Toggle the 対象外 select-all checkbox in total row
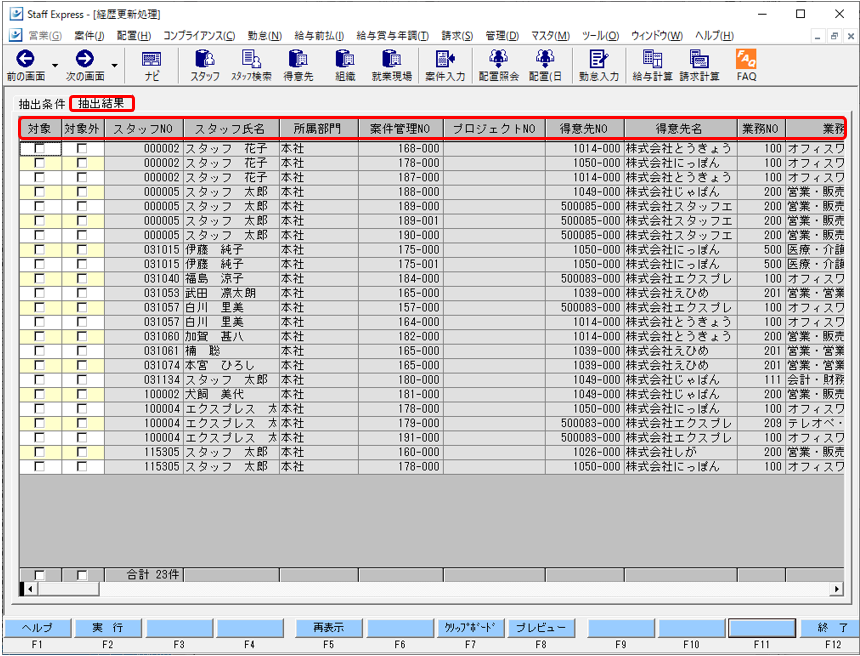 point(82,575)
